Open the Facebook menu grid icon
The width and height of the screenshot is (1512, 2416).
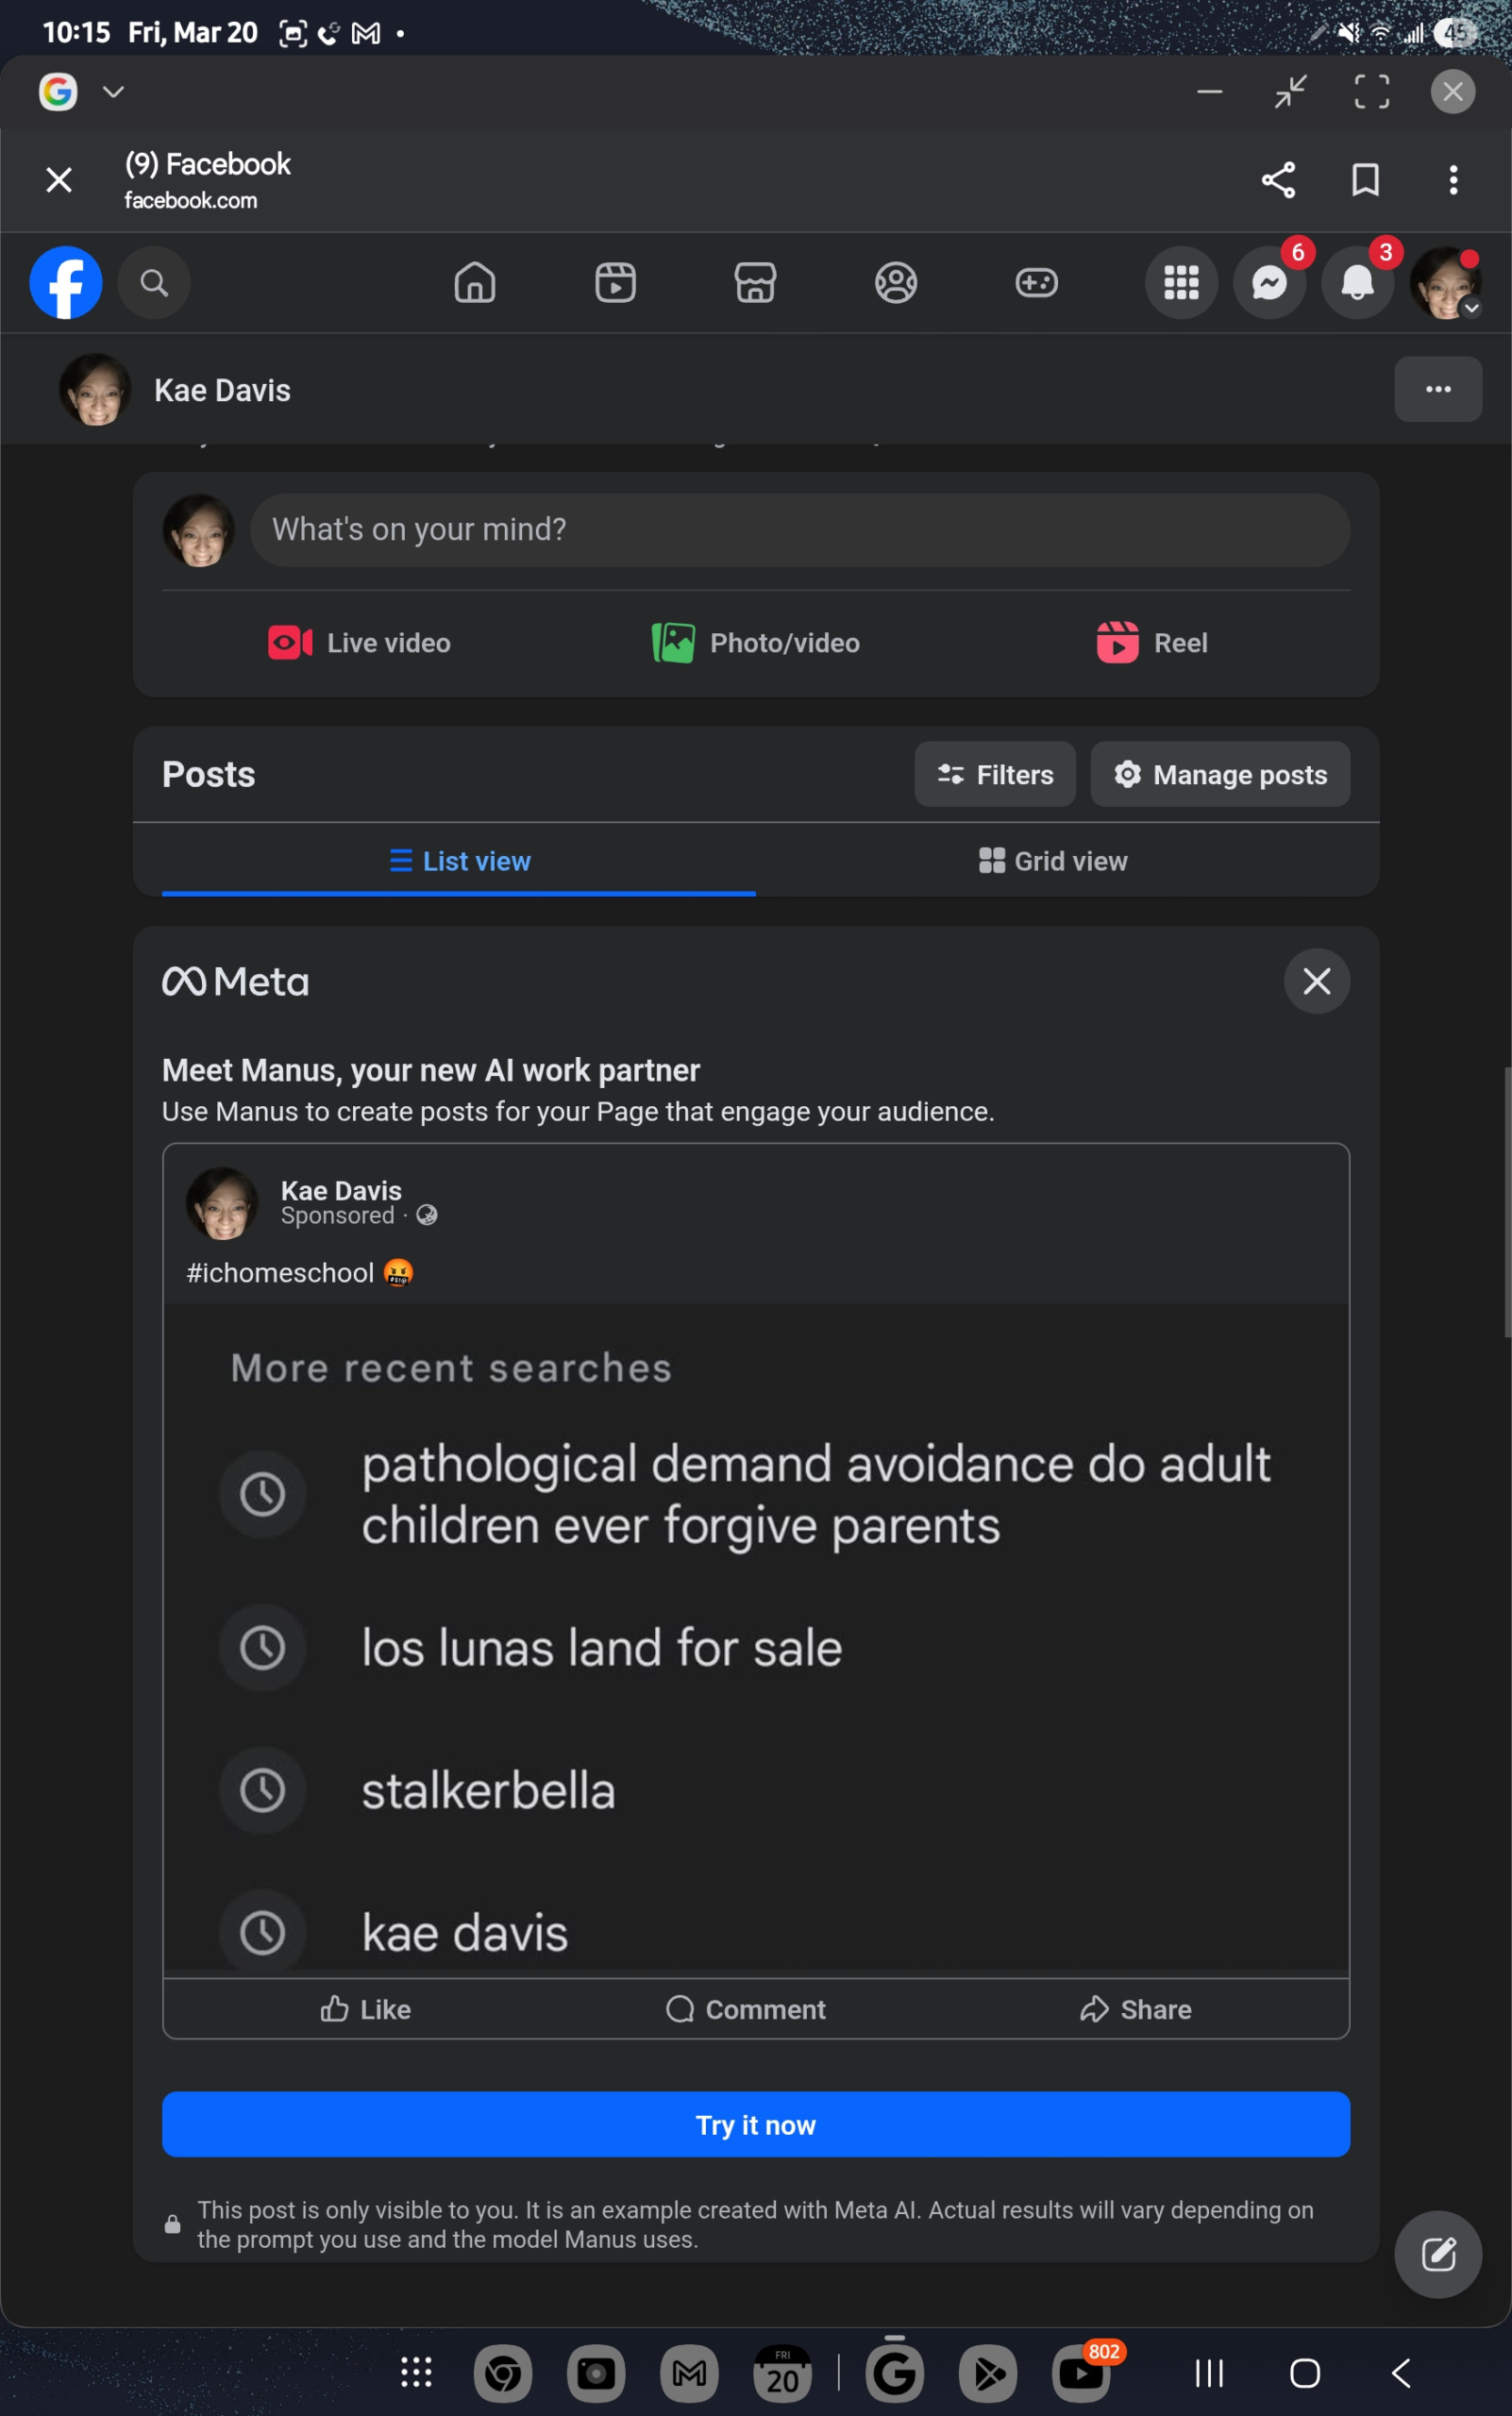pos(1181,283)
